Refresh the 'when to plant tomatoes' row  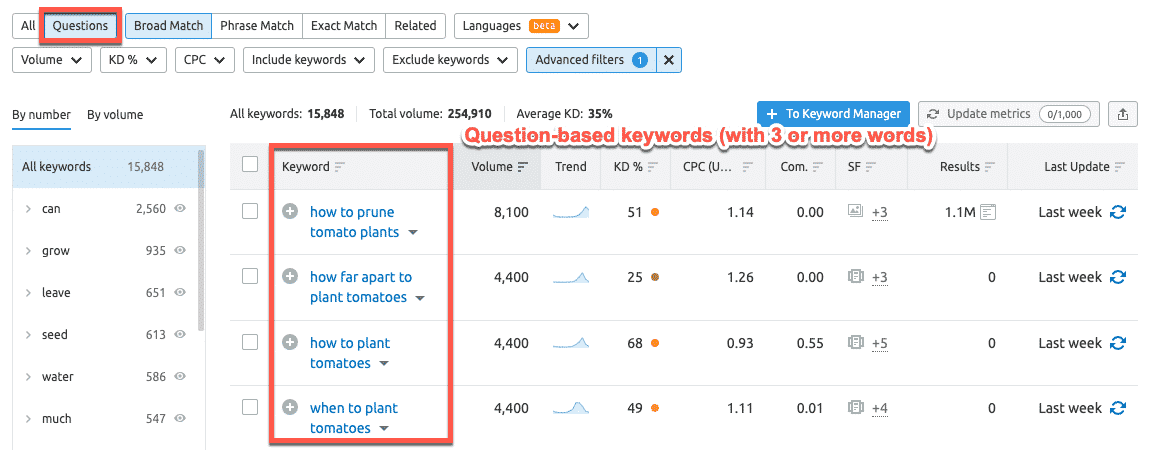pos(1118,408)
